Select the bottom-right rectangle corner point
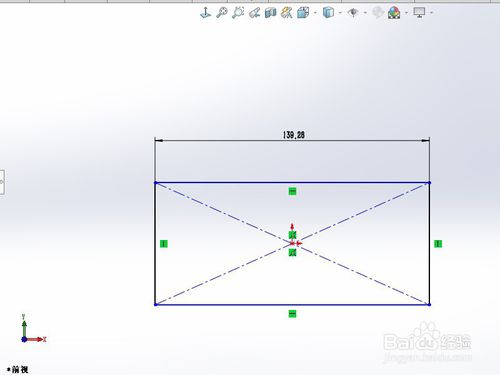The height and width of the screenshot is (375, 500). [429, 304]
